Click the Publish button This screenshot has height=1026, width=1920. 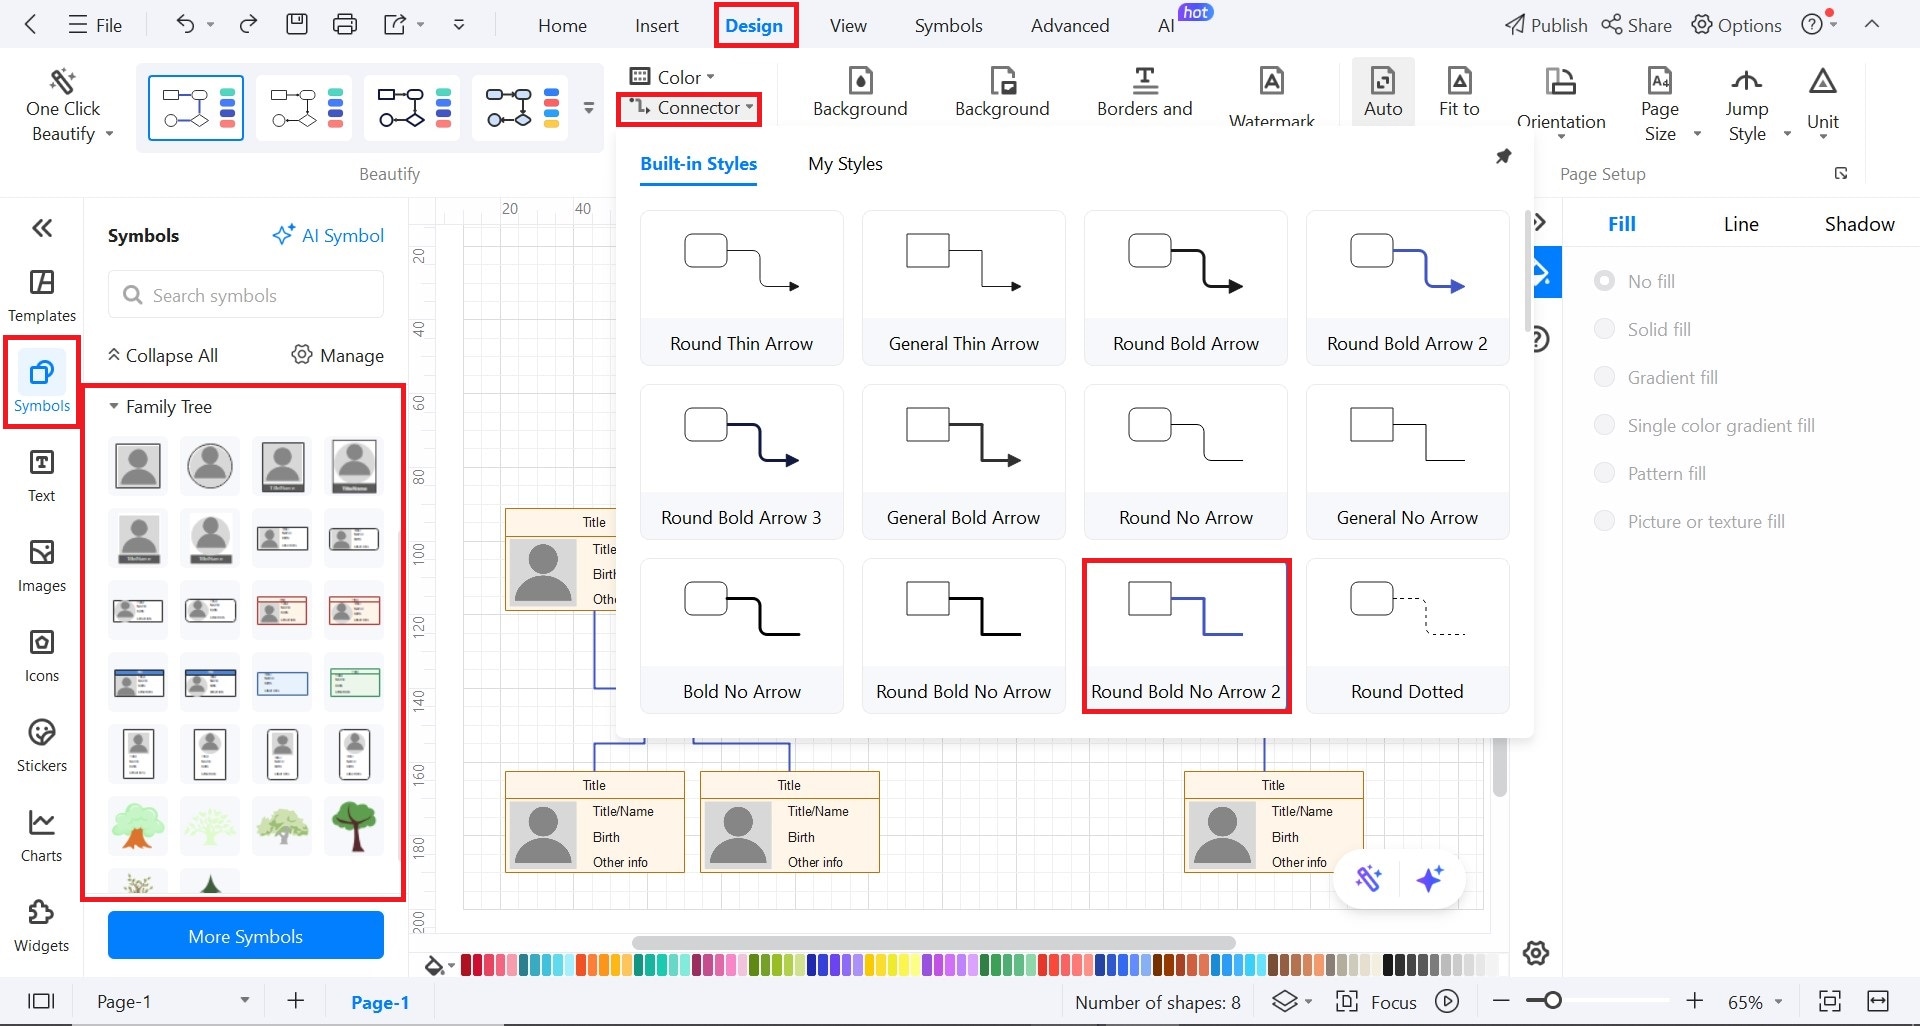click(x=1546, y=25)
